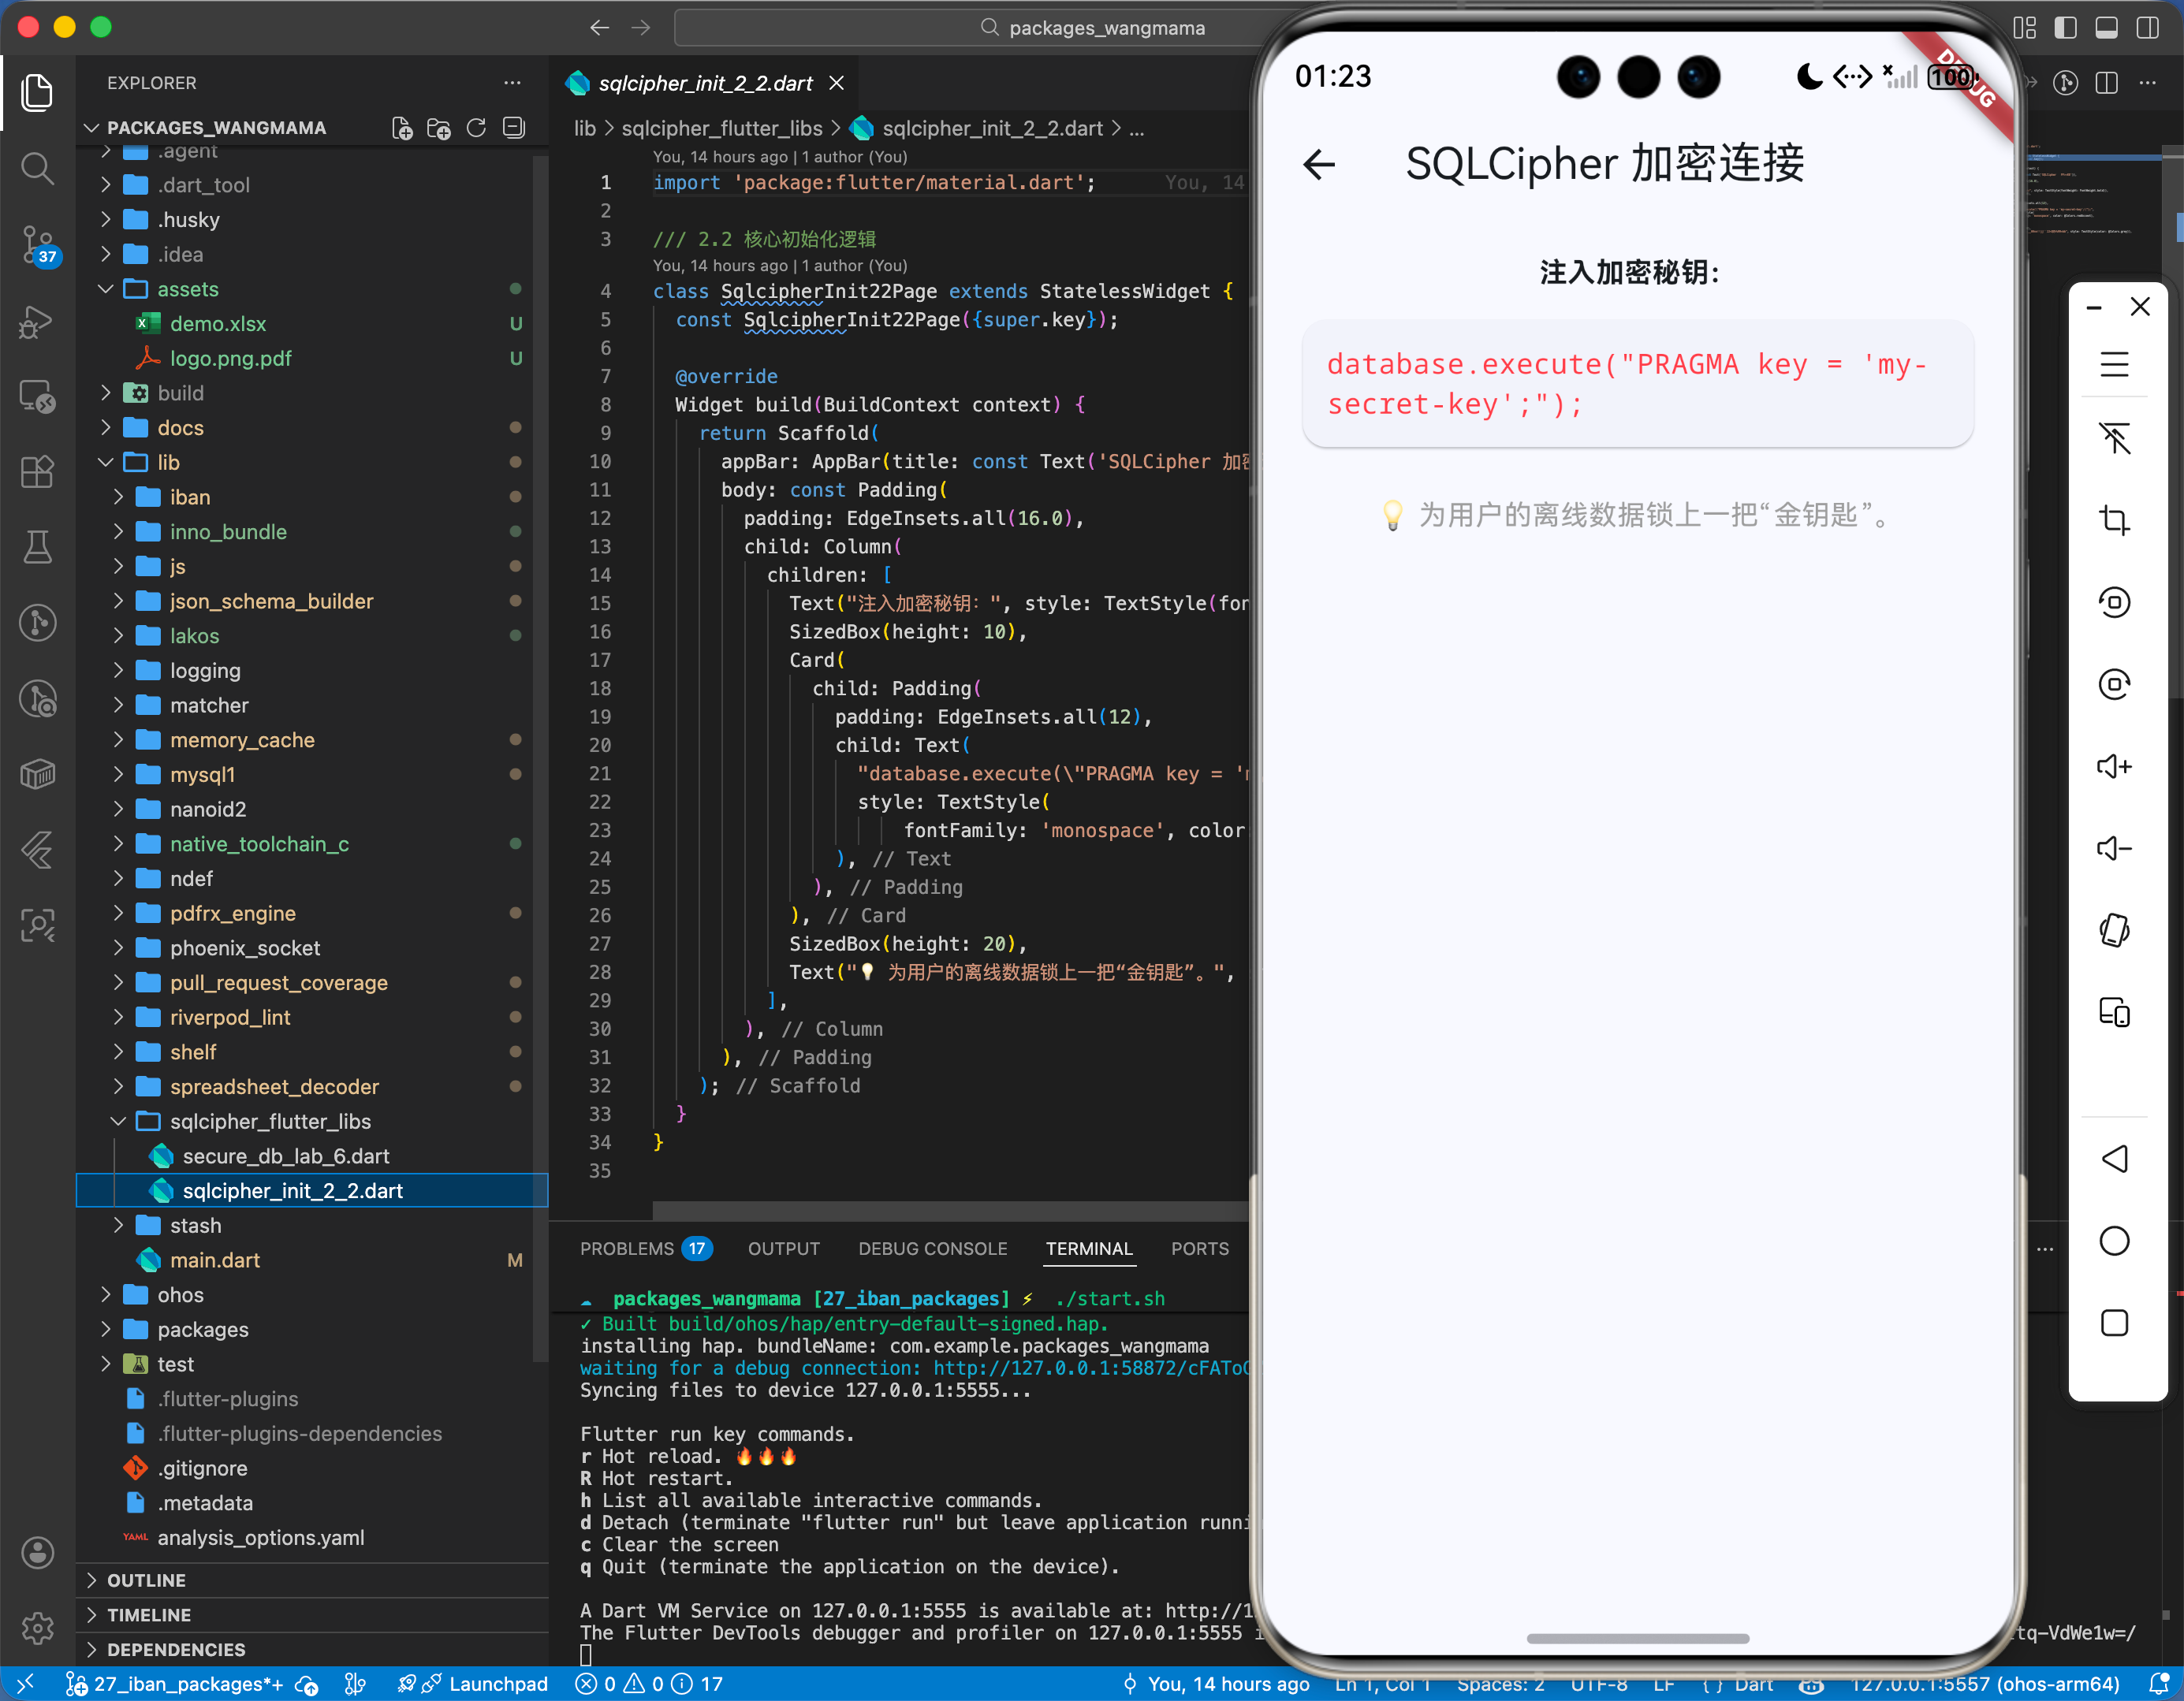Switch to the DEBUG CONSOLE tab
Image resolution: width=2184 pixels, height=1701 pixels.
[x=933, y=1249]
